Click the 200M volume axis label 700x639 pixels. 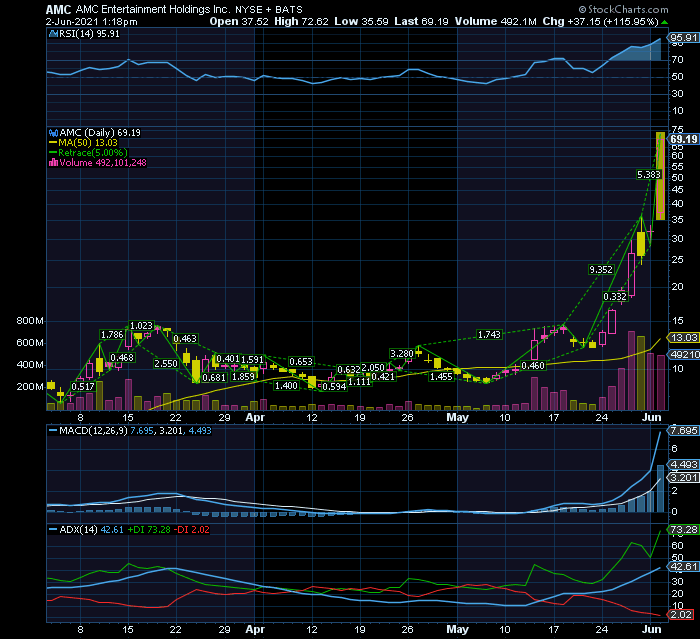tap(30, 387)
